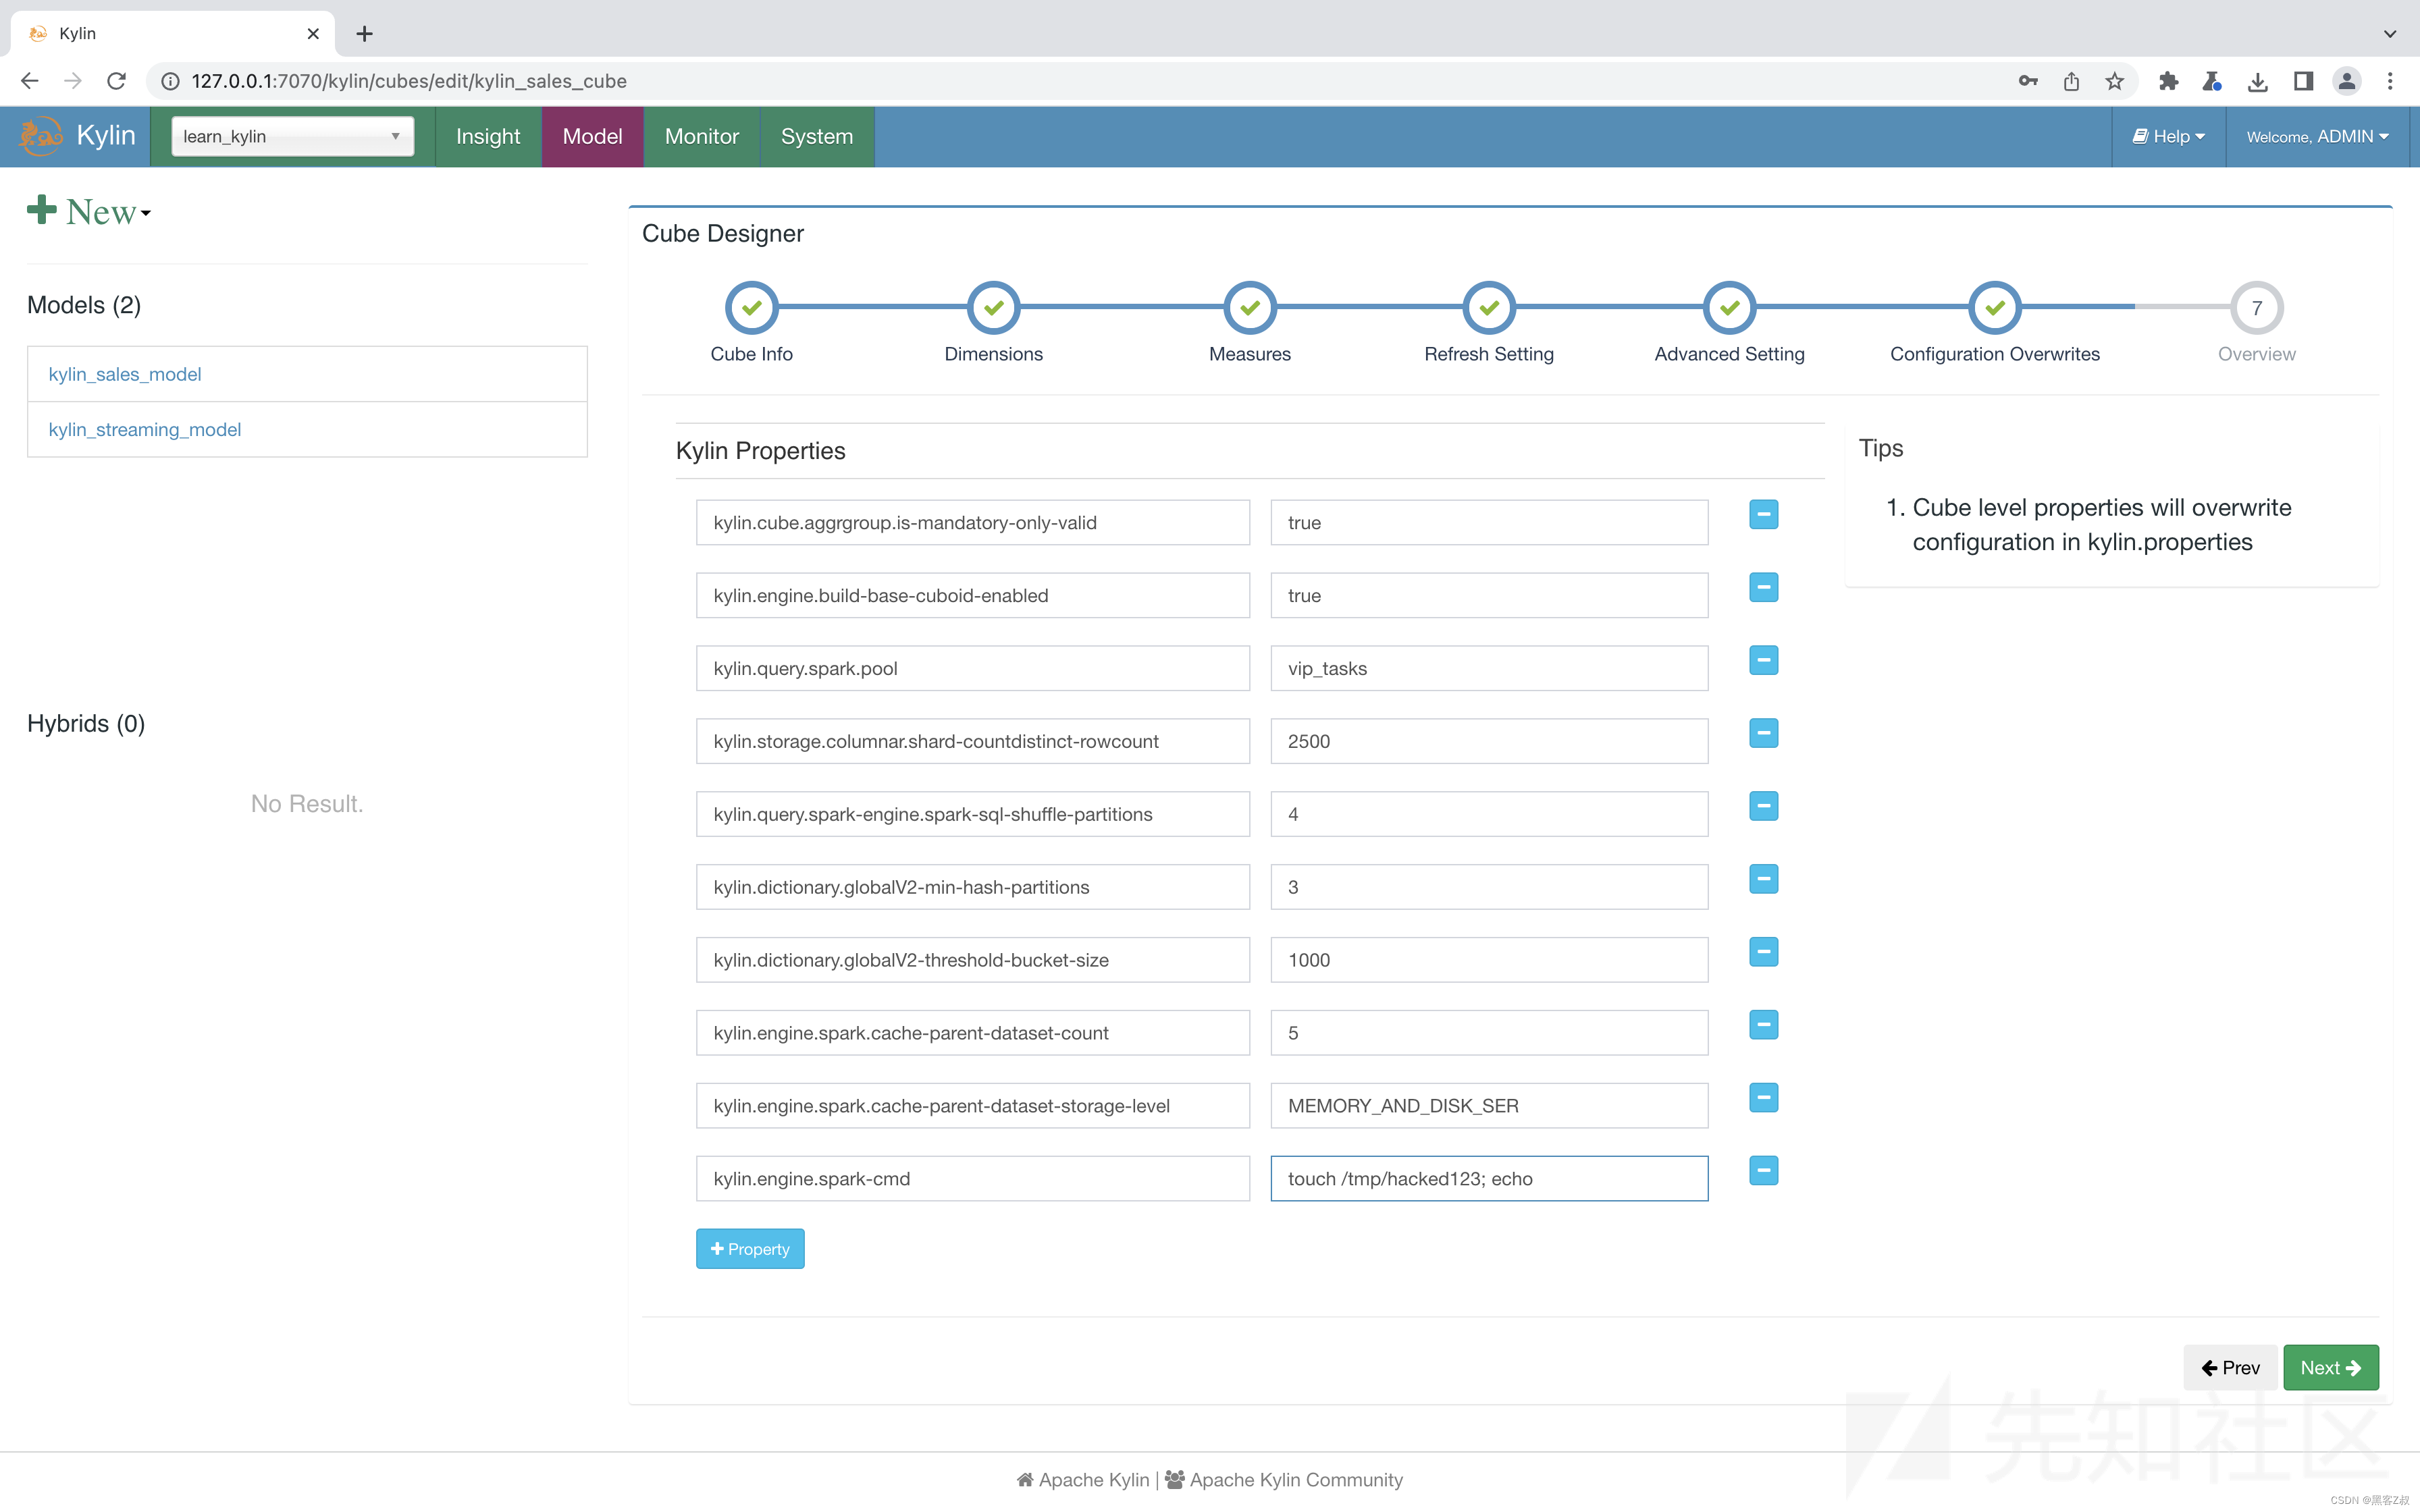
Task: Open the Advanced Setting step circle
Action: click(x=1729, y=307)
